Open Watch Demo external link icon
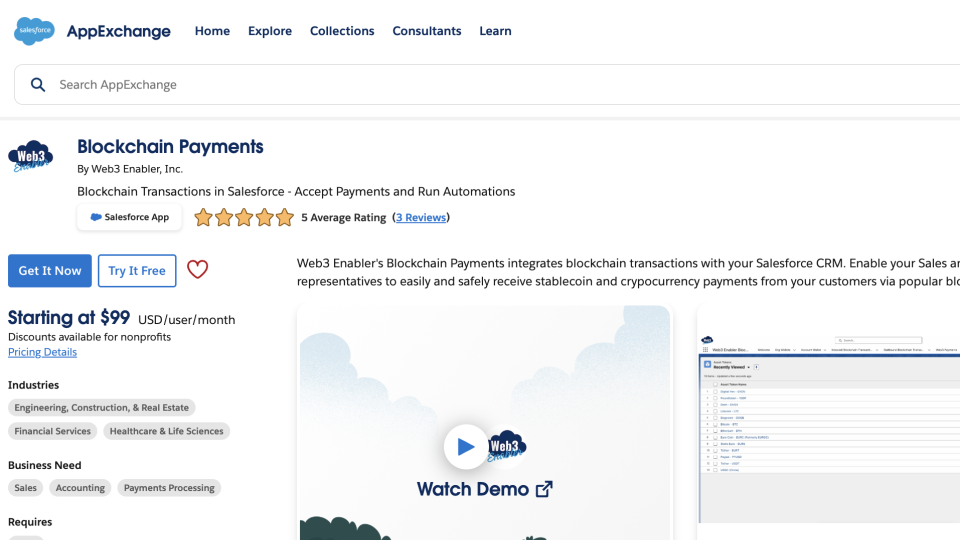This screenshot has height=540, width=960. 544,489
